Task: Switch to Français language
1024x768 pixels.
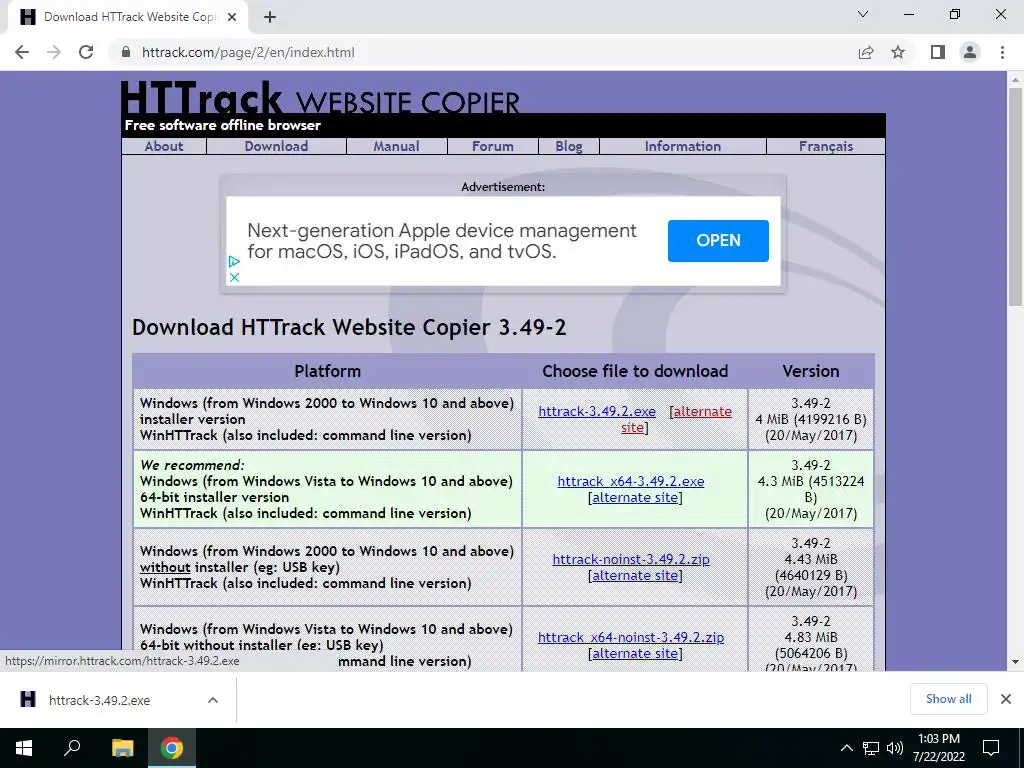Action: coord(826,146)
